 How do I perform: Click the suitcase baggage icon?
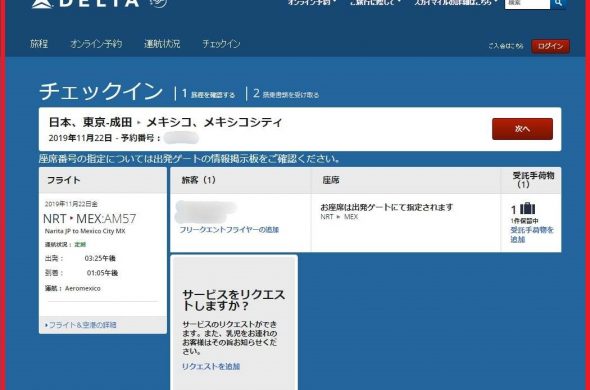click(x=527, y=209)
